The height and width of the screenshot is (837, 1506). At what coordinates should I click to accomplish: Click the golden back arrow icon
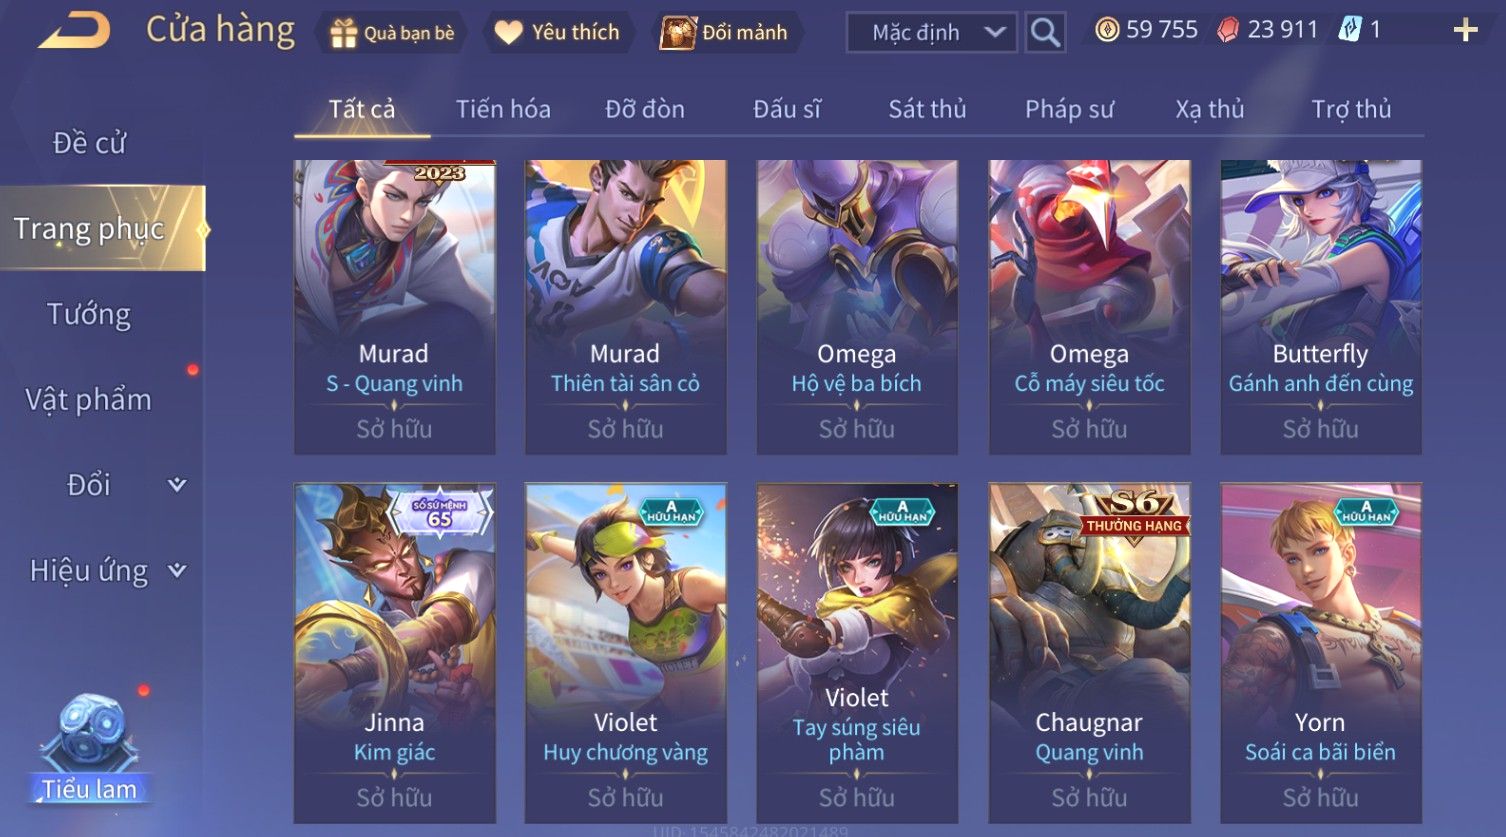coord(74,30)
